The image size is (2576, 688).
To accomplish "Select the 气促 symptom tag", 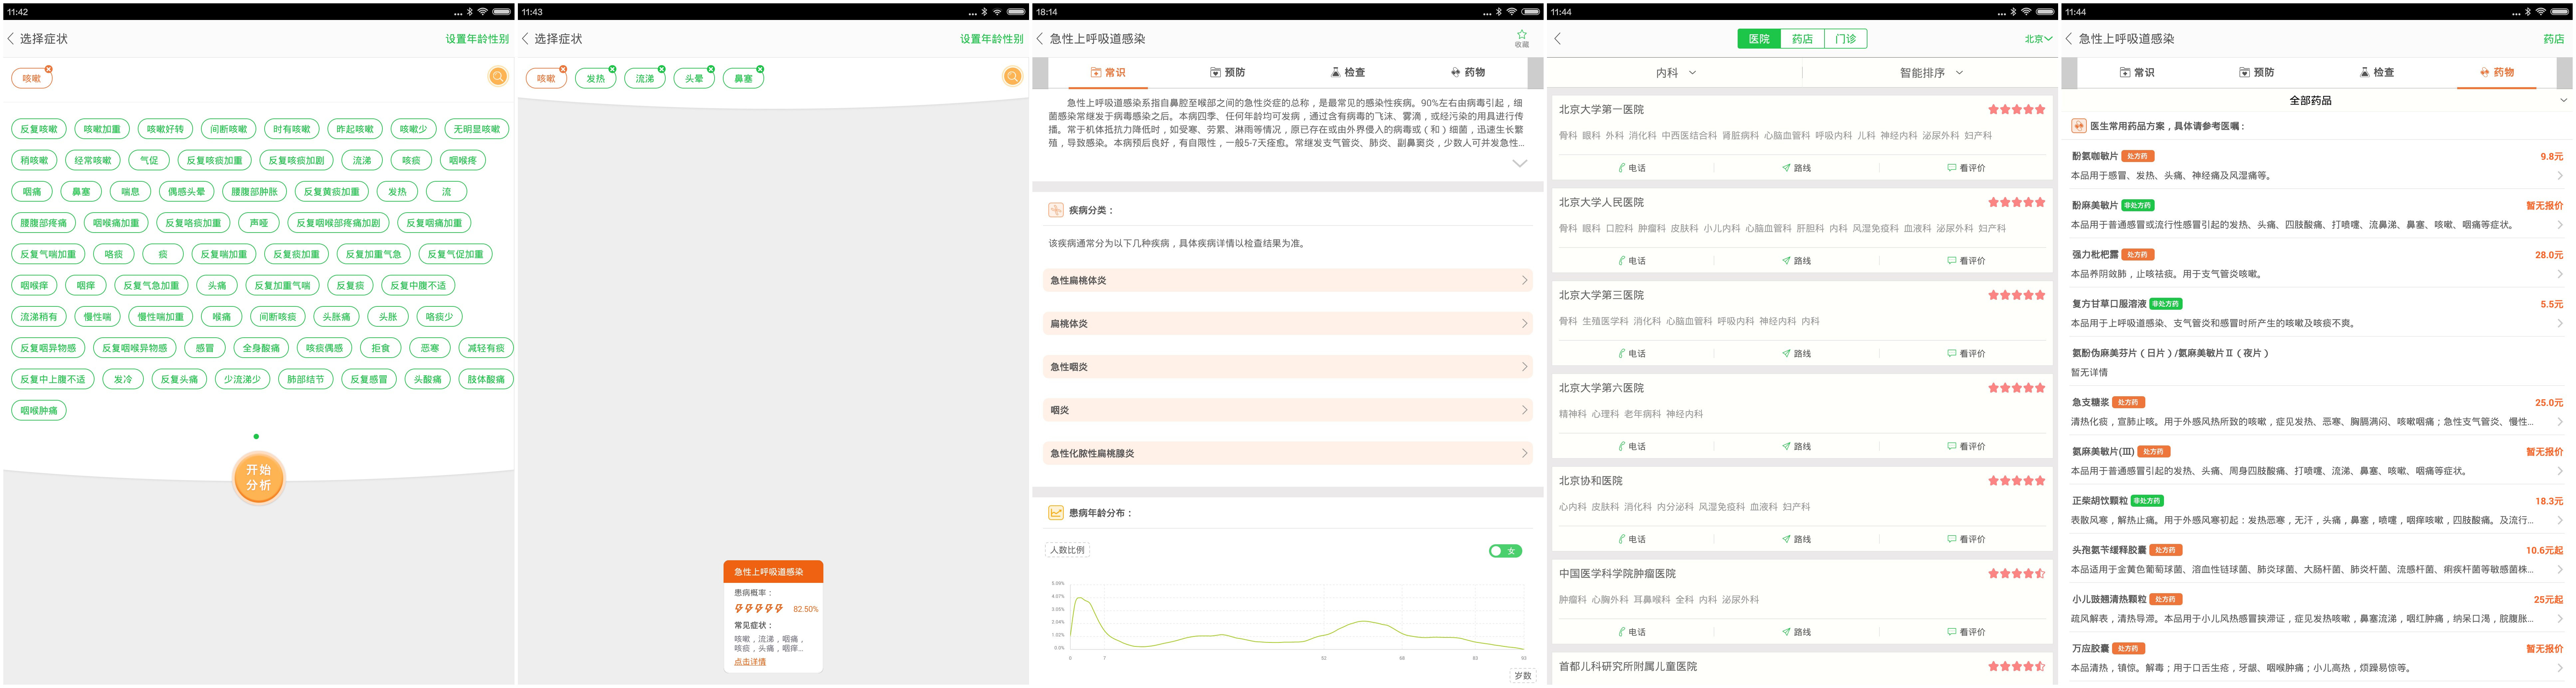I will click(x=149, y=160).
